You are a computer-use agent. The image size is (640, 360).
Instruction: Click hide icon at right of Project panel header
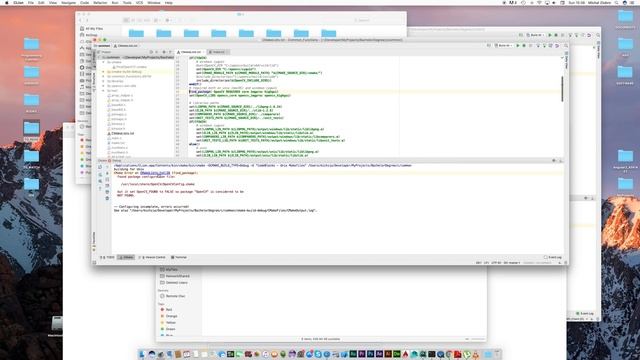(x=169, y=52)
